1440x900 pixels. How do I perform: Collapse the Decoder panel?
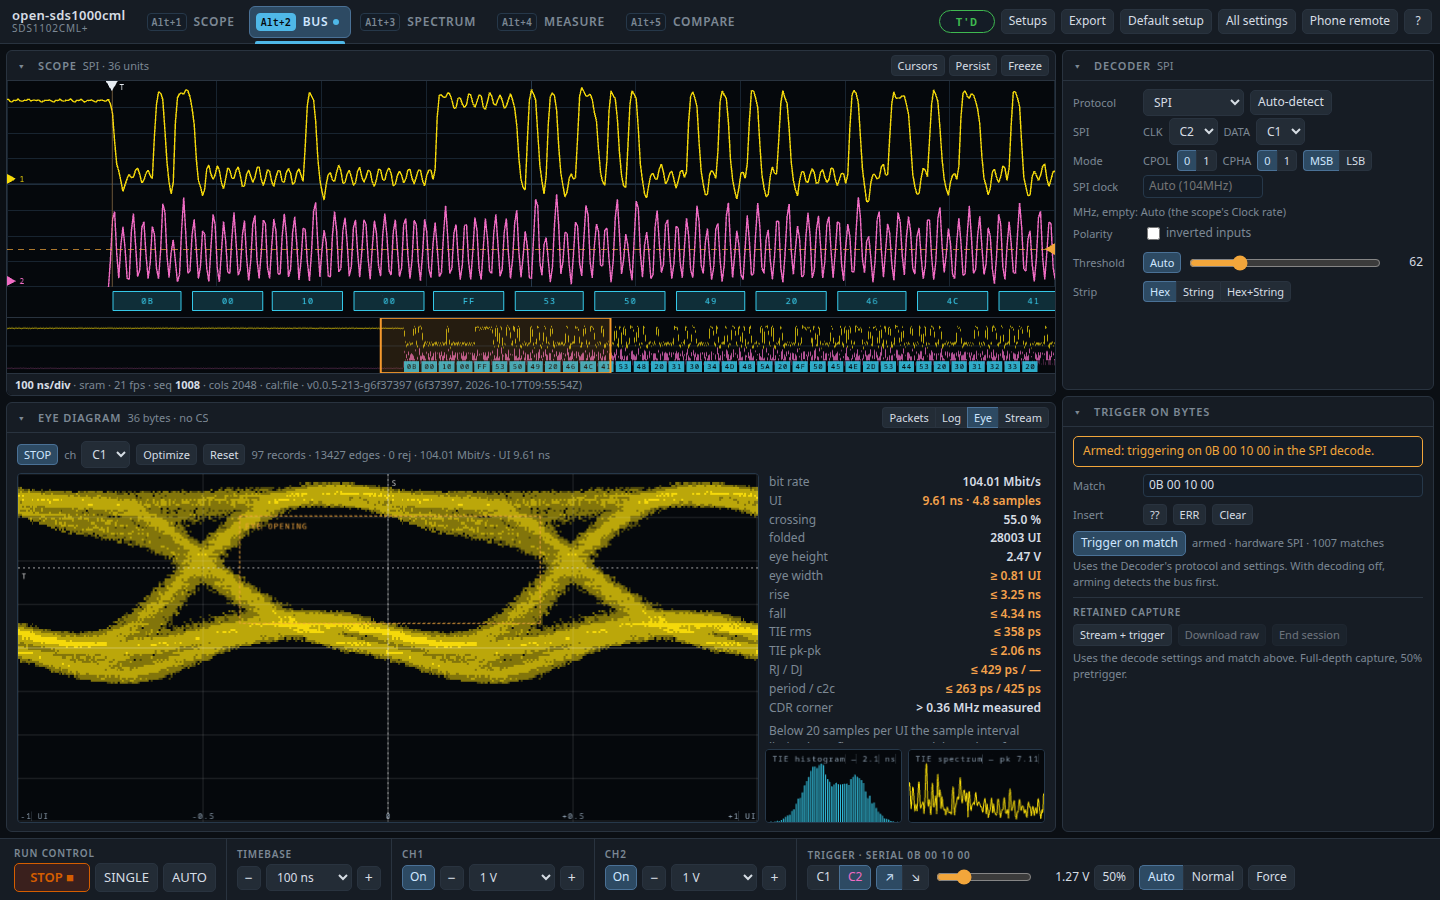click(x=1077, y=66)
